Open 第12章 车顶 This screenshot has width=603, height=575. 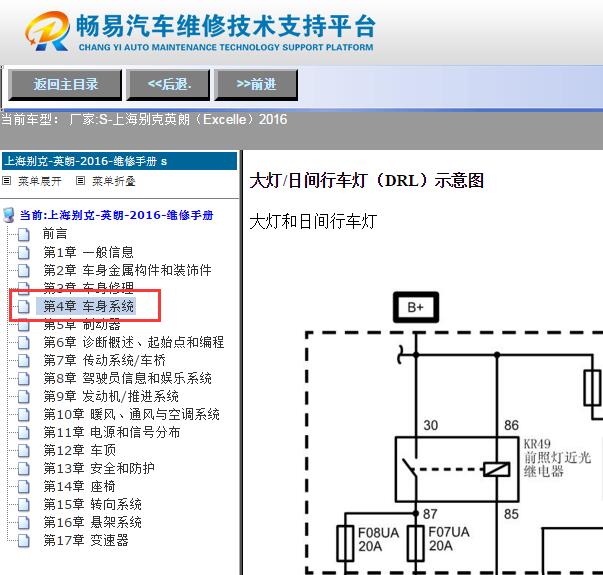(80, 450)
